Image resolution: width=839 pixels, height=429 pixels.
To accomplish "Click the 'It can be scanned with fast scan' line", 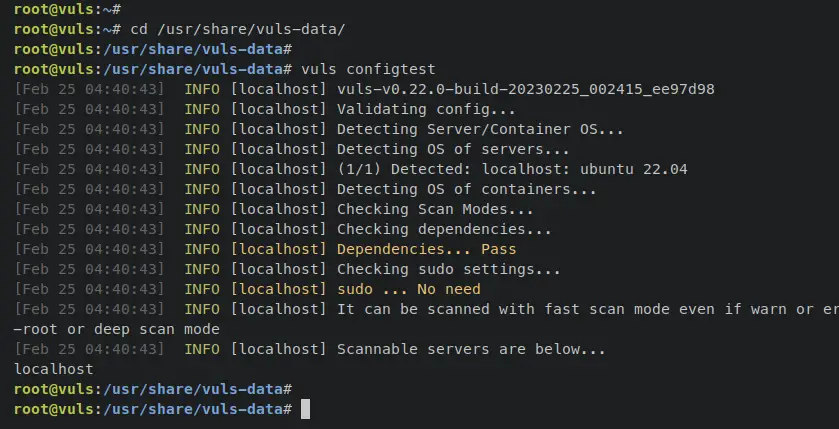I will 588,309.
